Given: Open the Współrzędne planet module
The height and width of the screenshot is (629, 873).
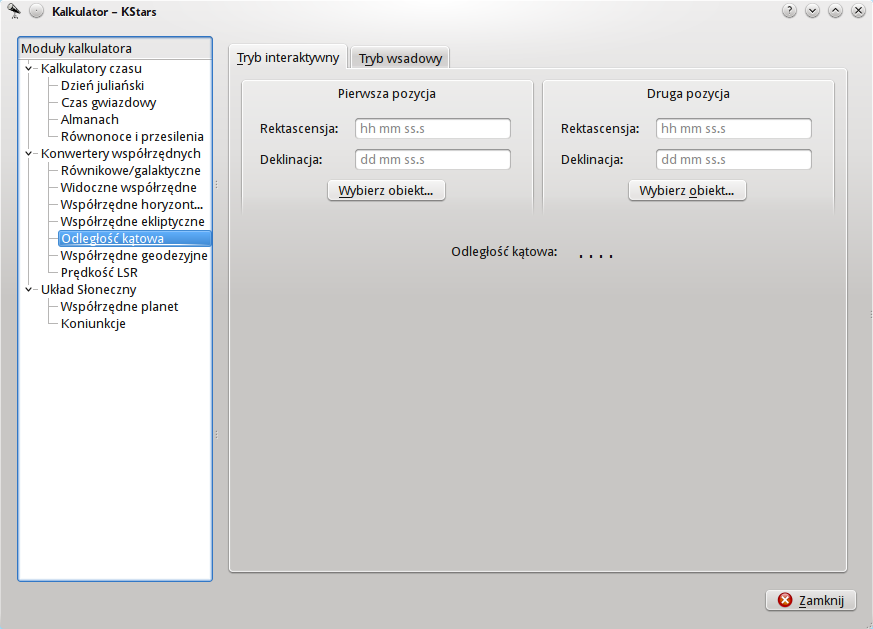Looking at the screenshot, I should click(x=119, y=306).
